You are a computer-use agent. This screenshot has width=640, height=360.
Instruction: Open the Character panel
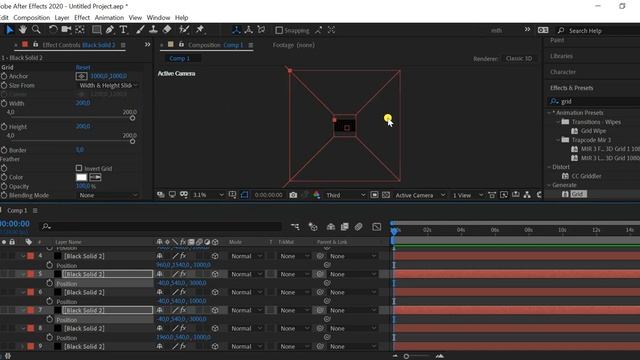pyautogui.click(x=562, y=72)
